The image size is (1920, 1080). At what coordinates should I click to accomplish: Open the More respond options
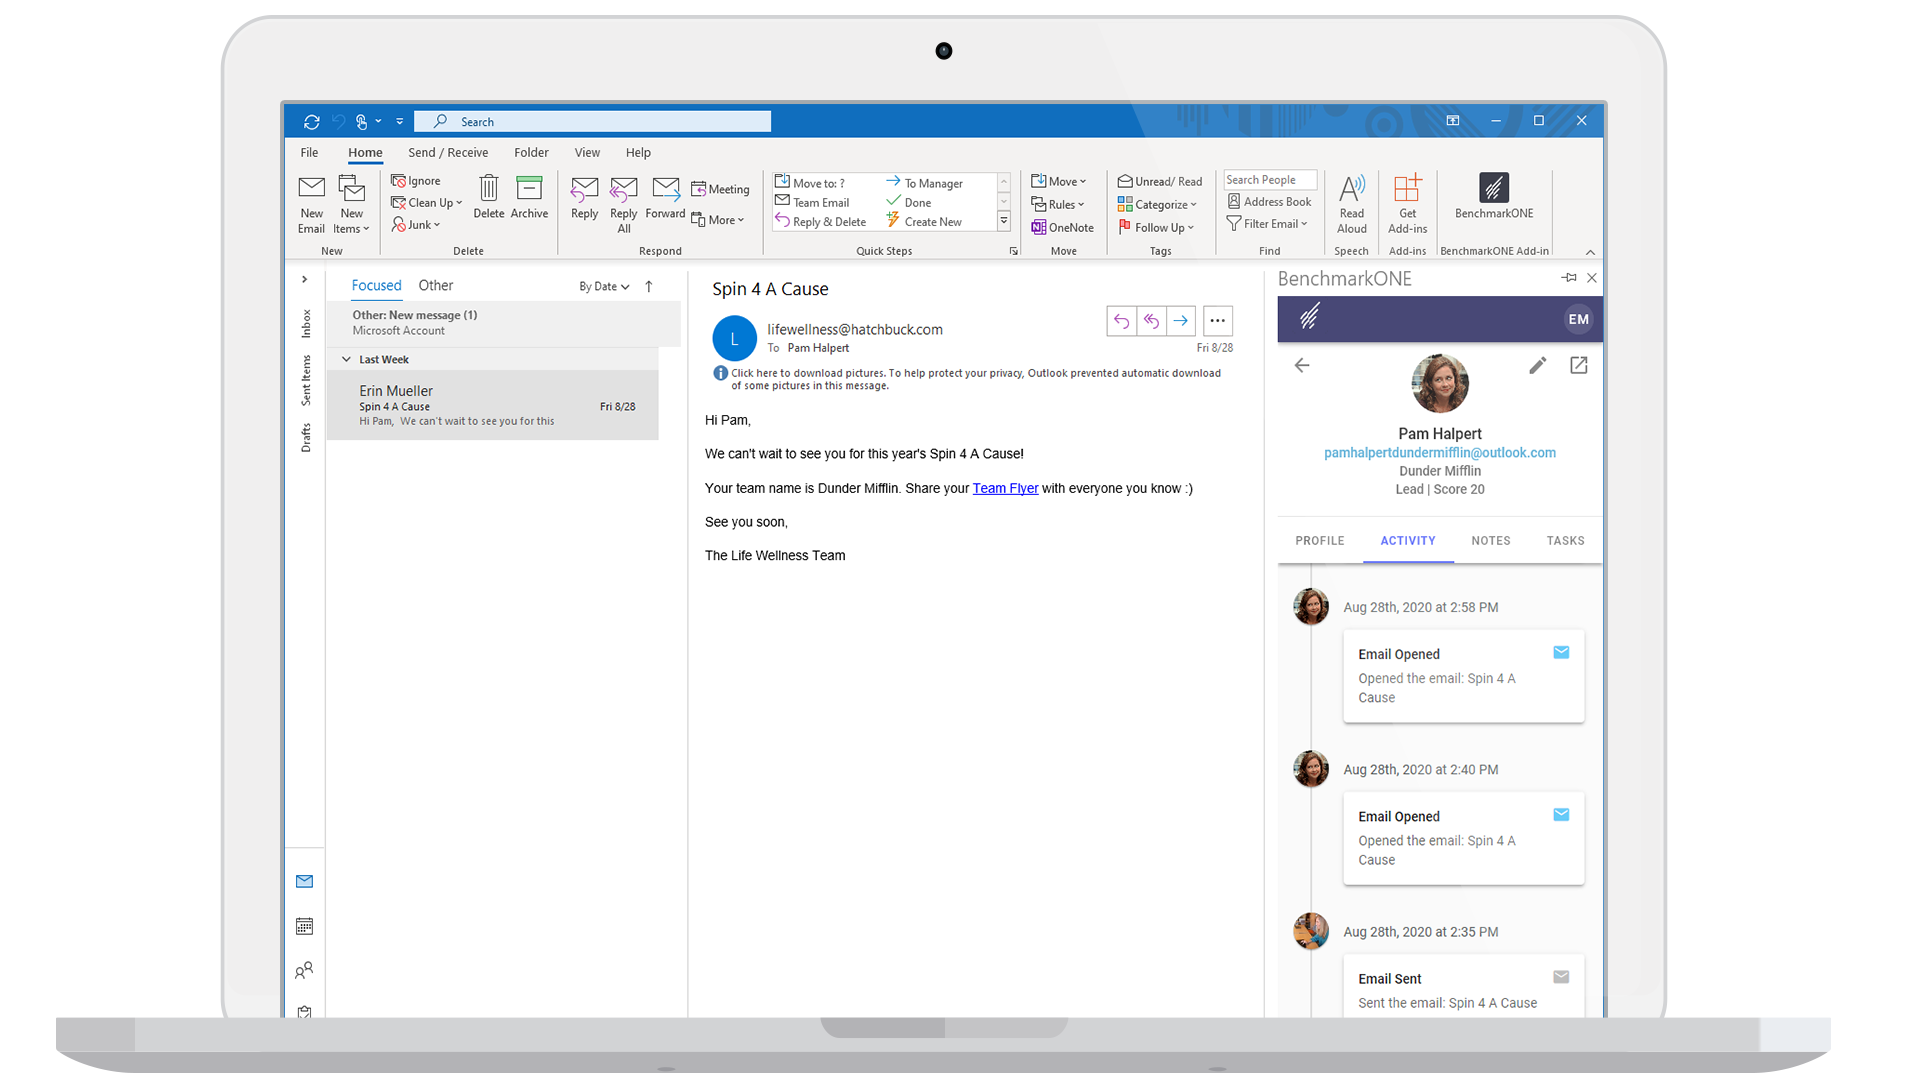tap(718, 220)
